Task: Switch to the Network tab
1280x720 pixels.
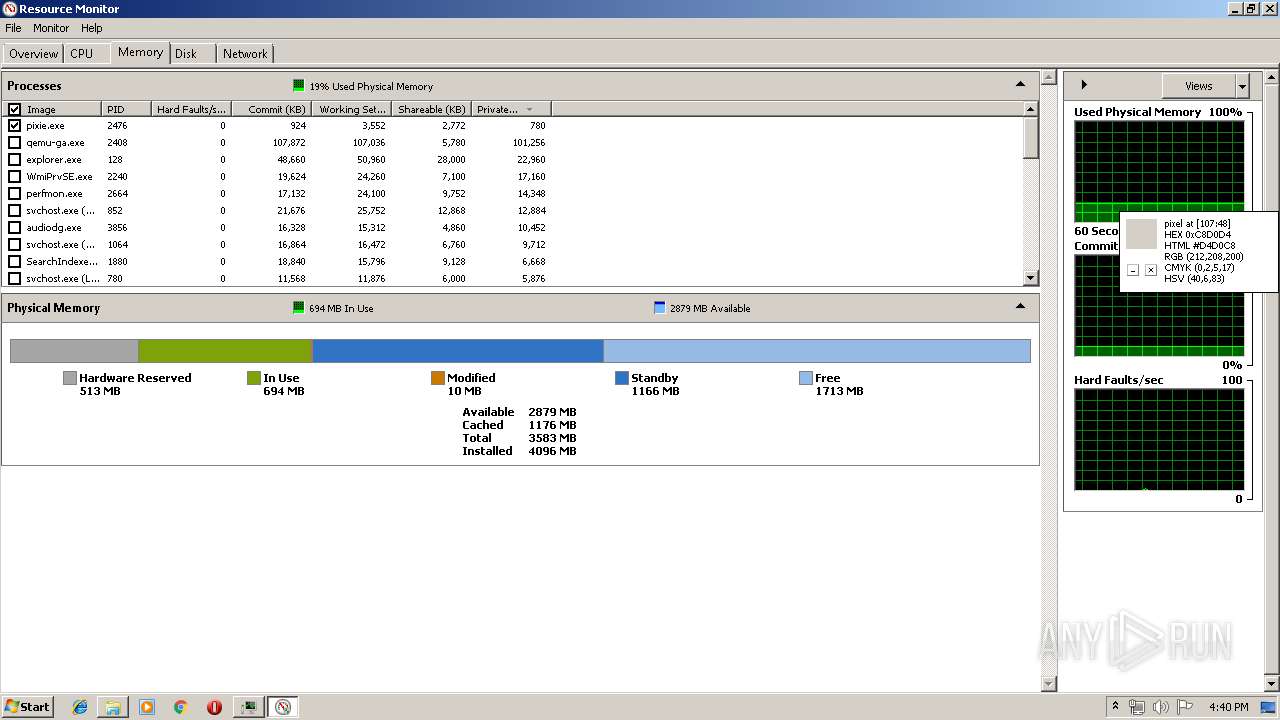Action: coord(245,54)
